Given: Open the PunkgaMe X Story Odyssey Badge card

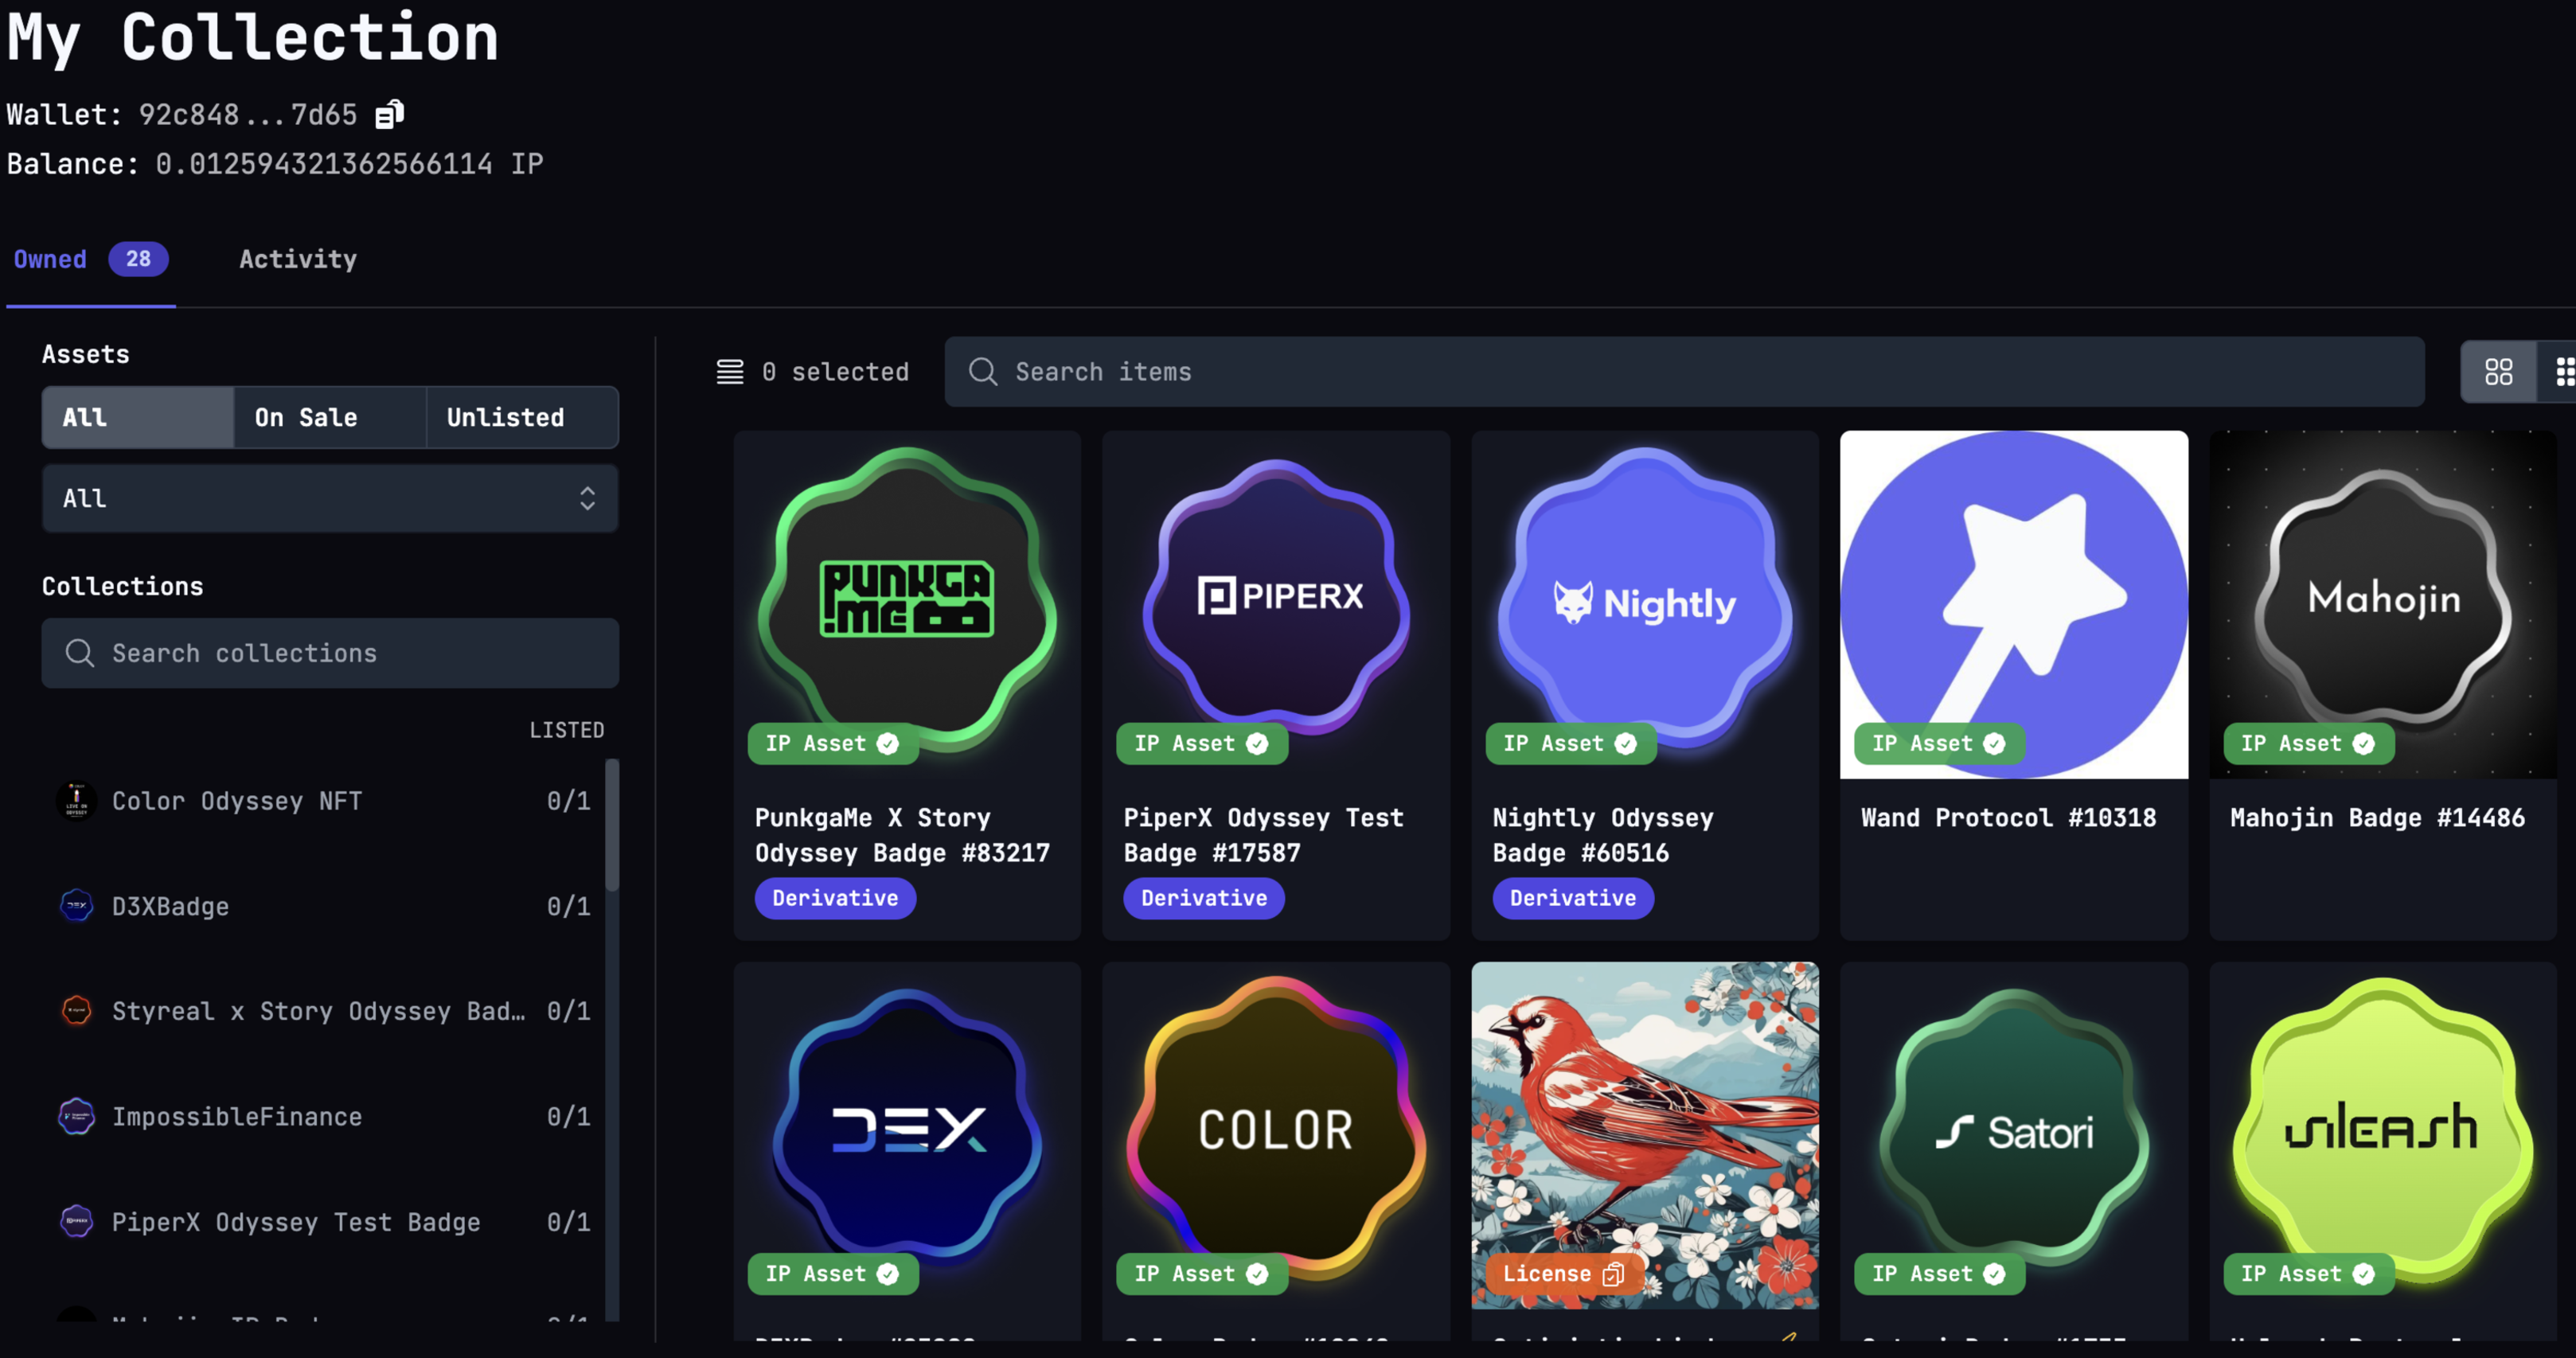Looking at the screenshot, I should pyautogui.click(x=907, y=685).
